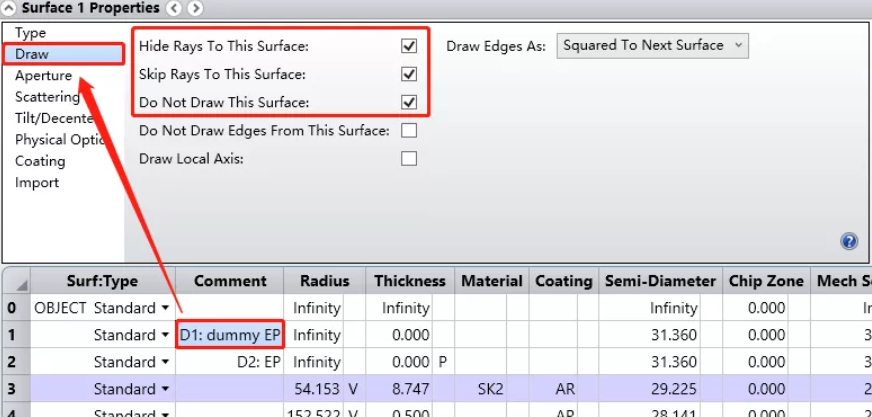
Task: Select the Aperture properties section
Action: (x=43, y=76)
